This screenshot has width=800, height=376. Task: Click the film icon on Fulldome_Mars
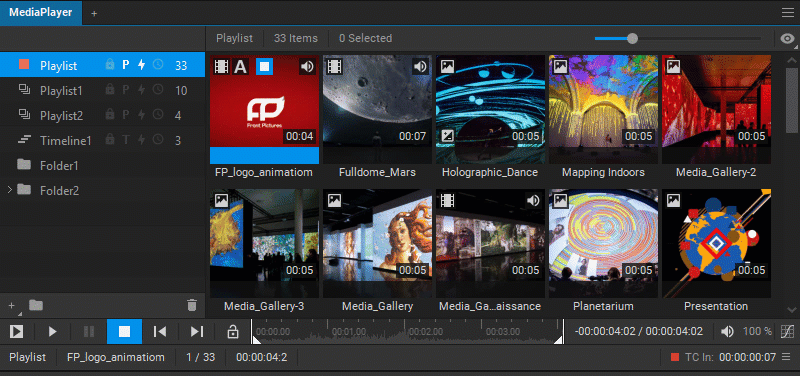click(x=335, y=66)
